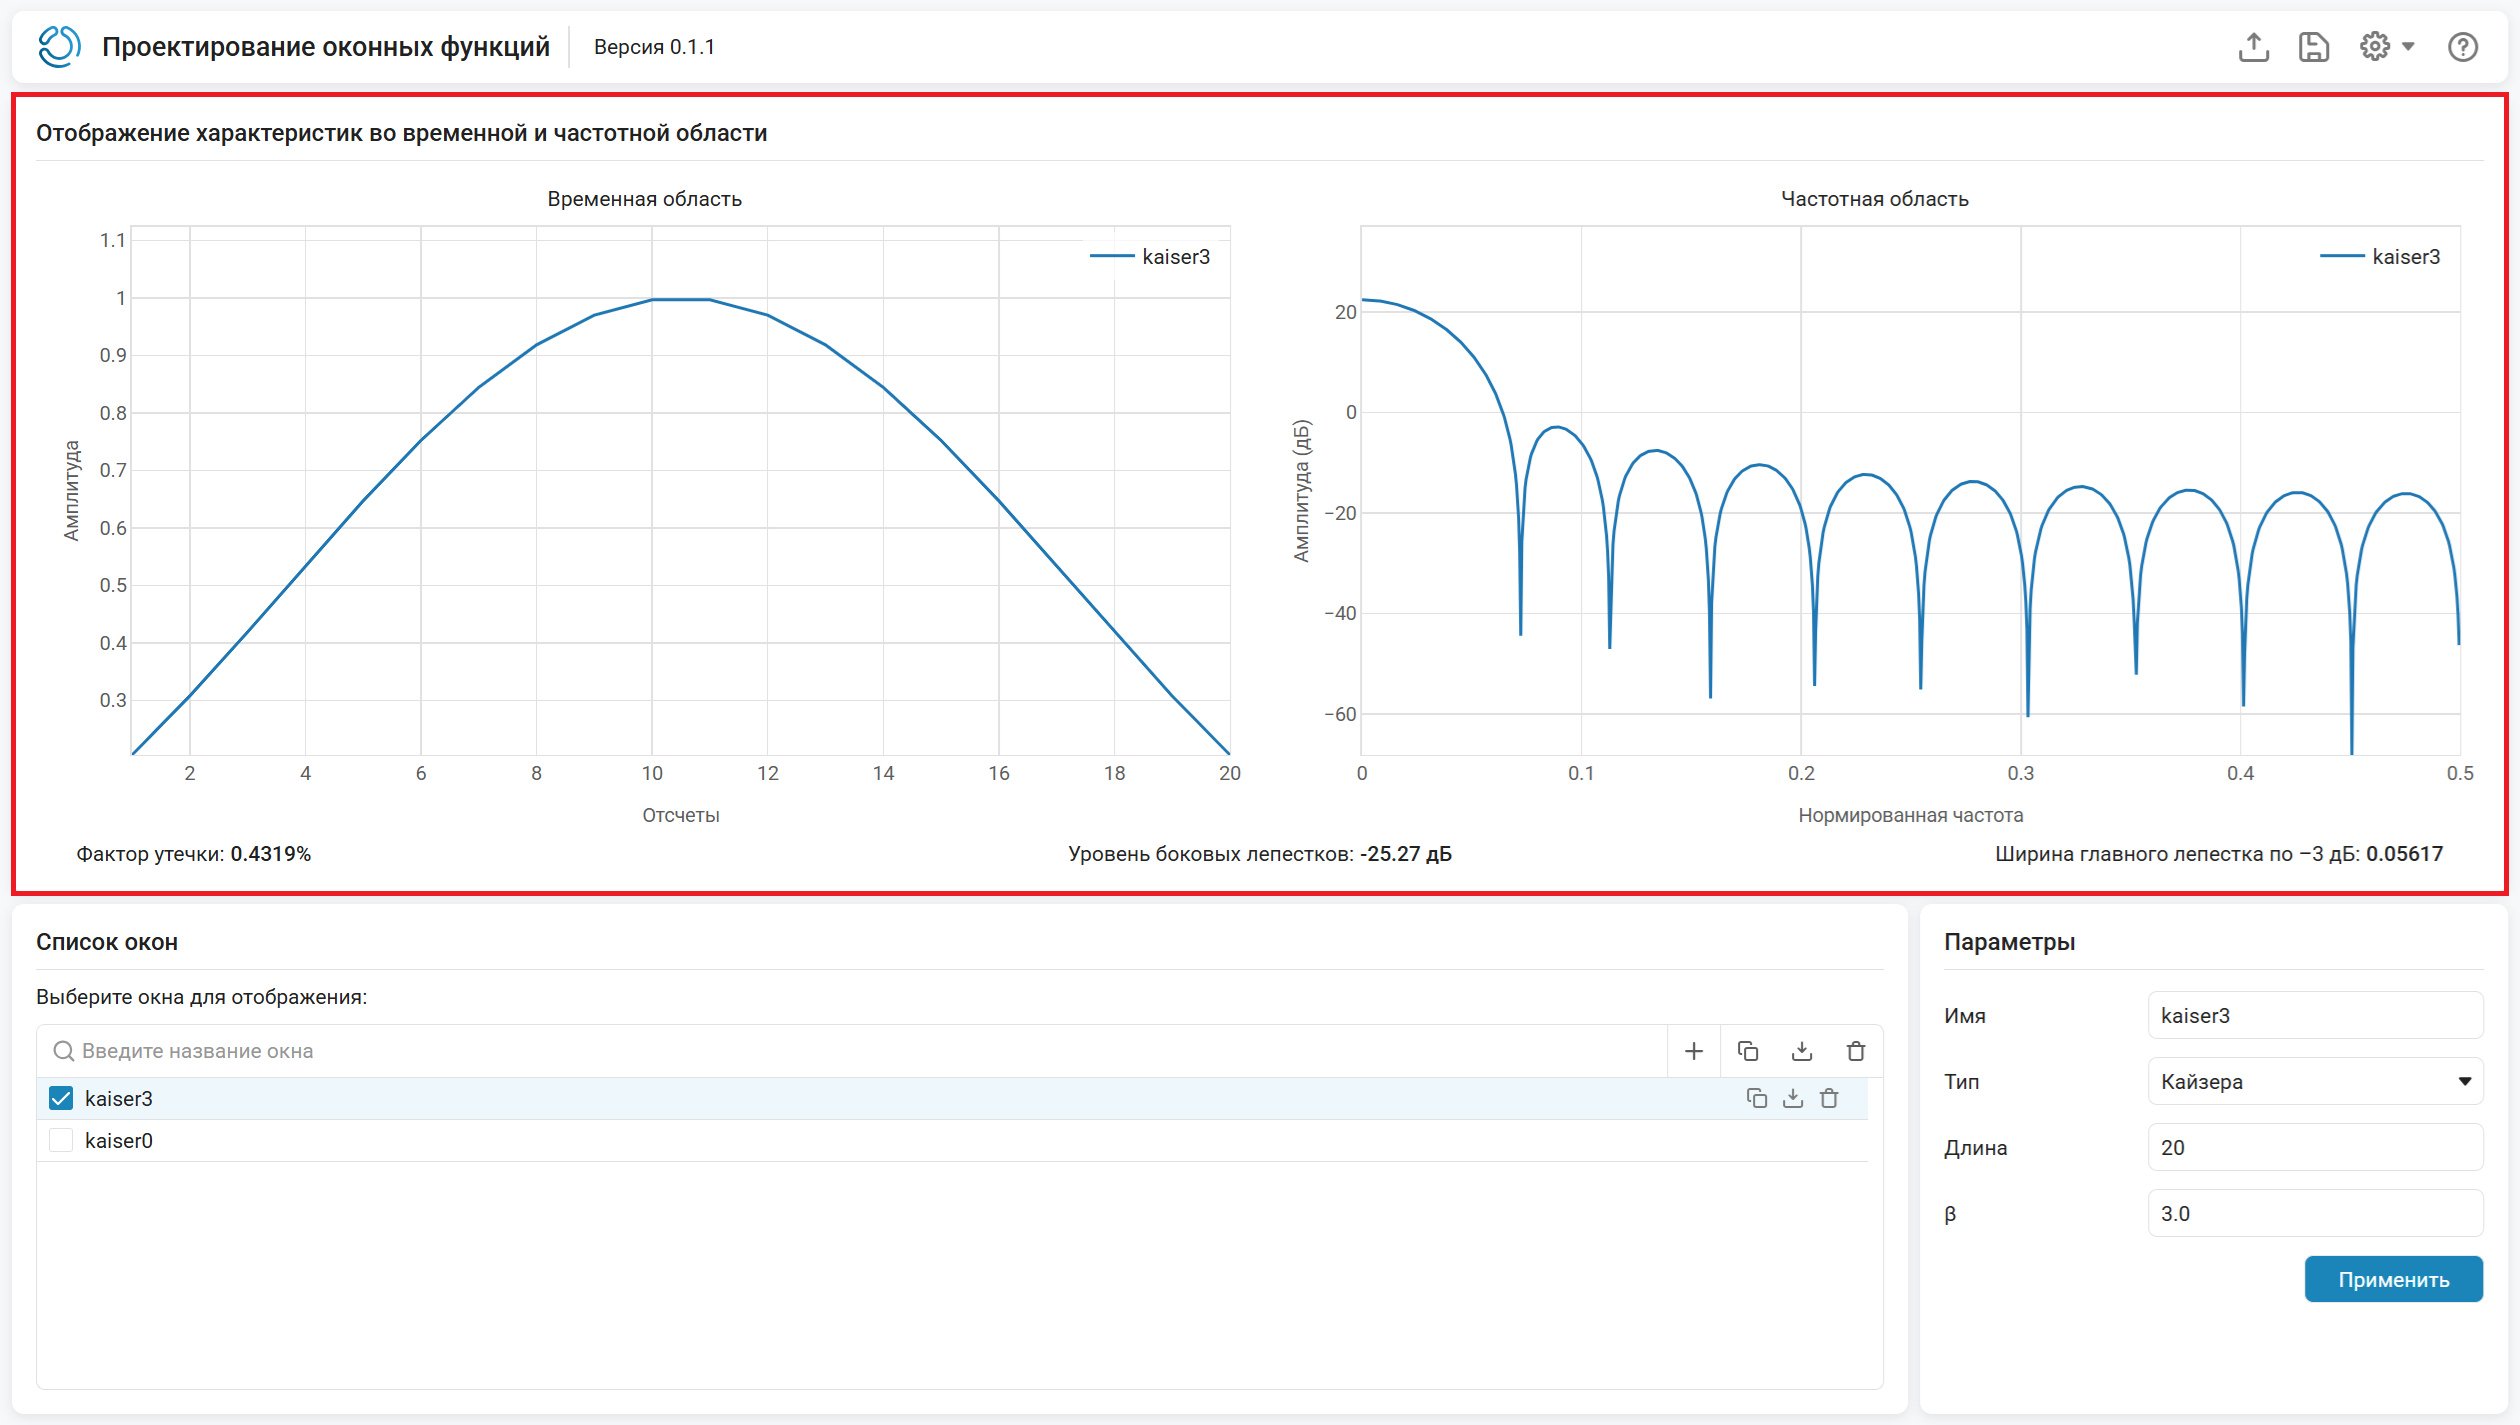
Task: Download selected windows via toolbar download icon
Action: (x=1802, y=1051)
